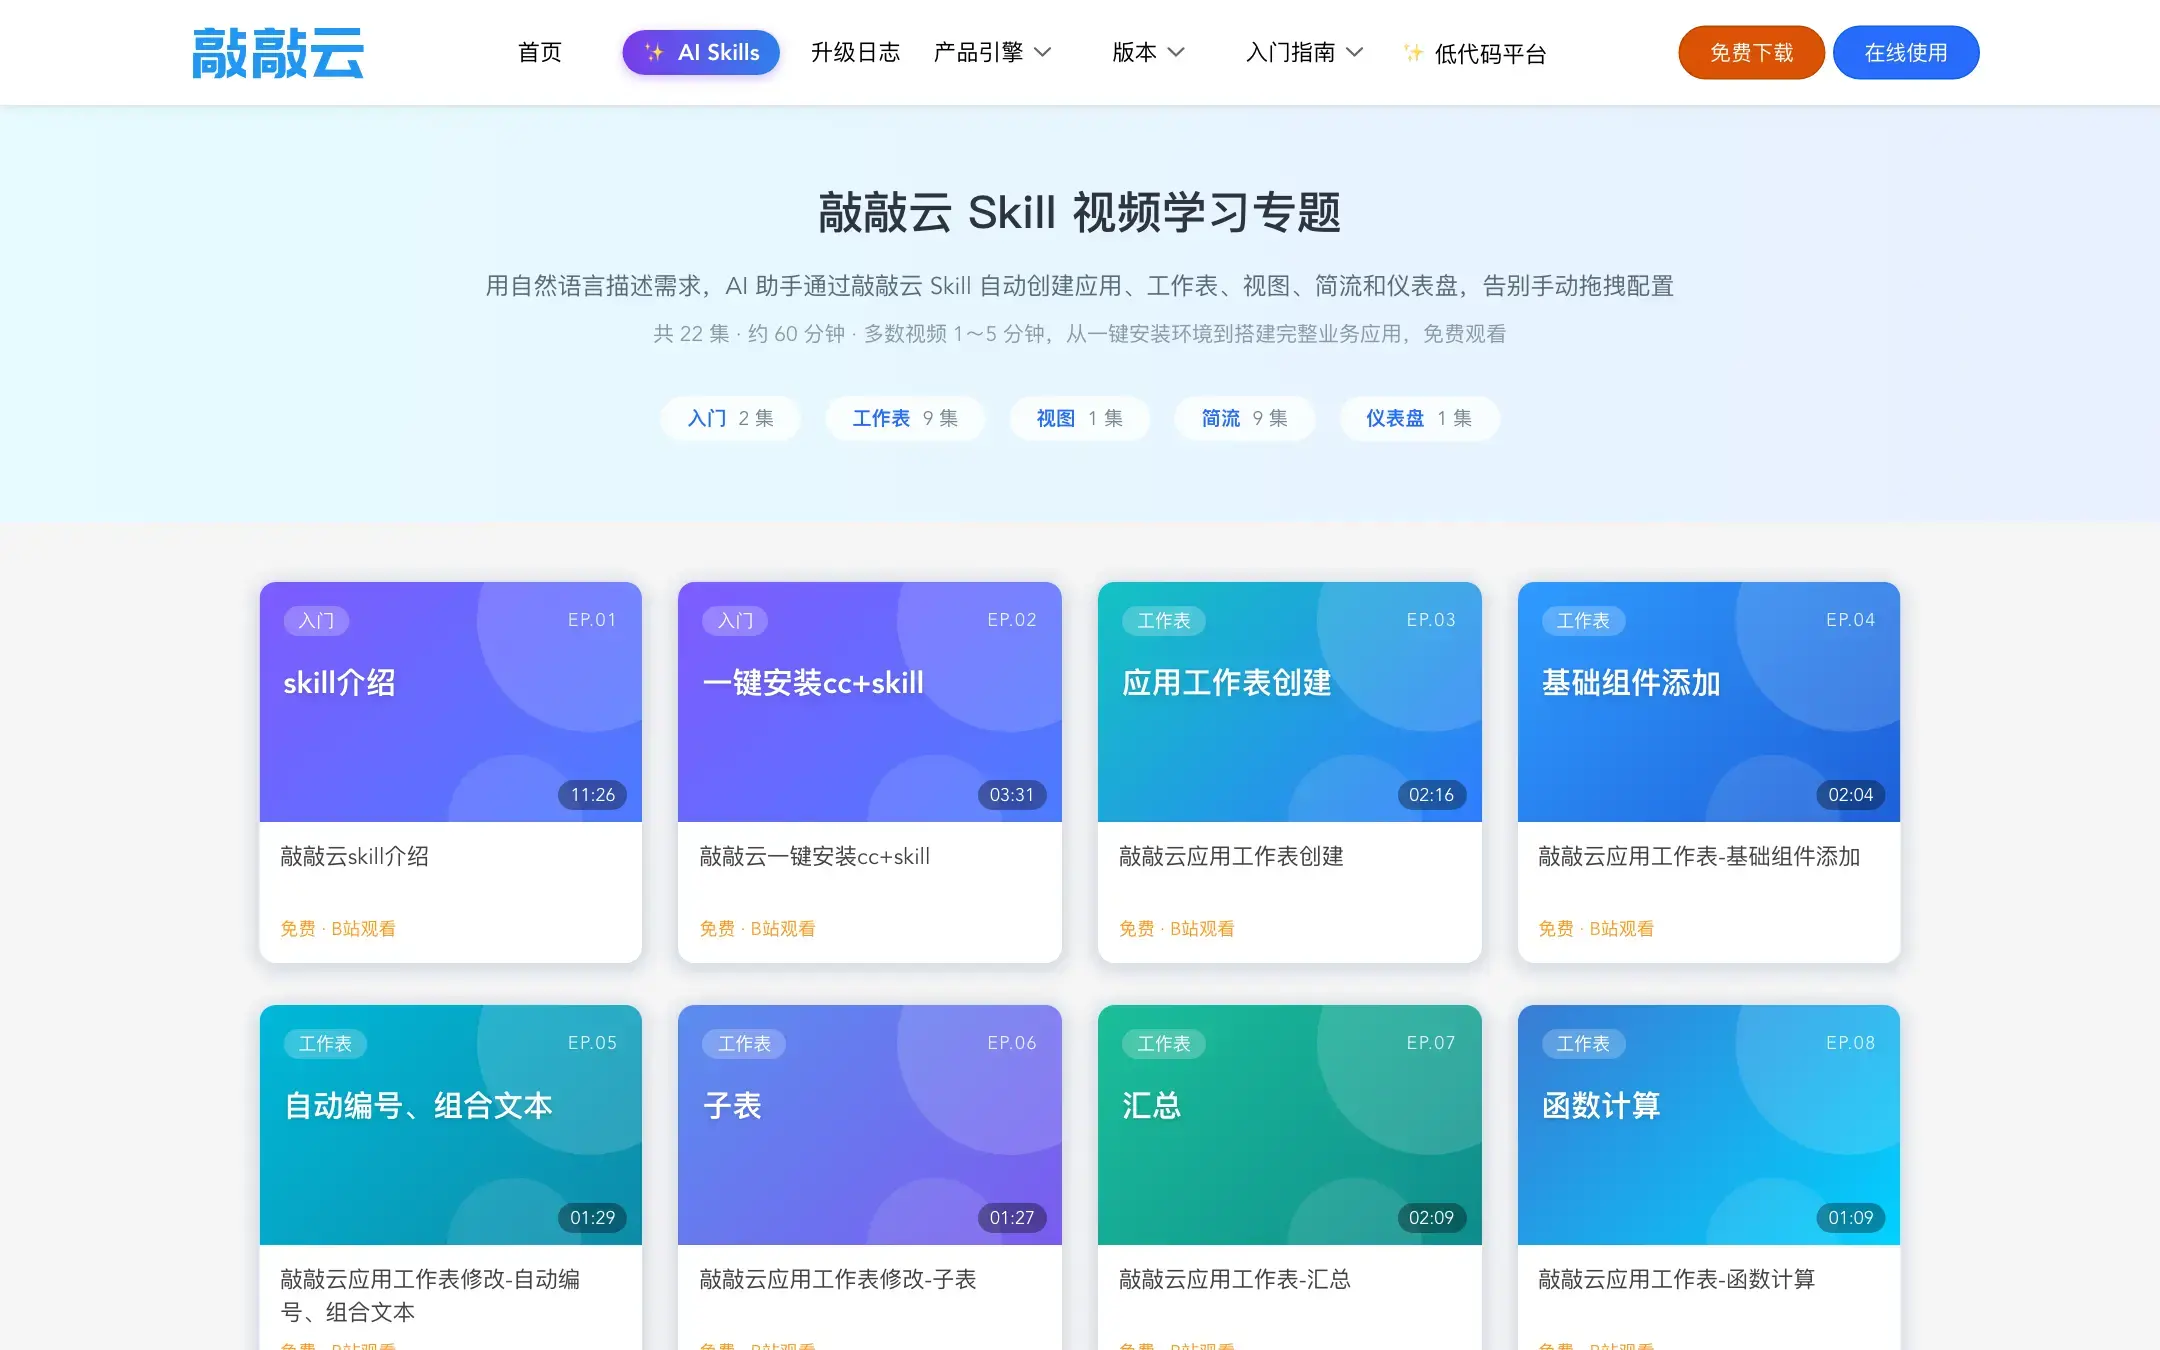Open the EP.06 子表 video thumbnail
Image resolution: width=2160 pixels, height=1350 pixels.
coord(870,1125)
